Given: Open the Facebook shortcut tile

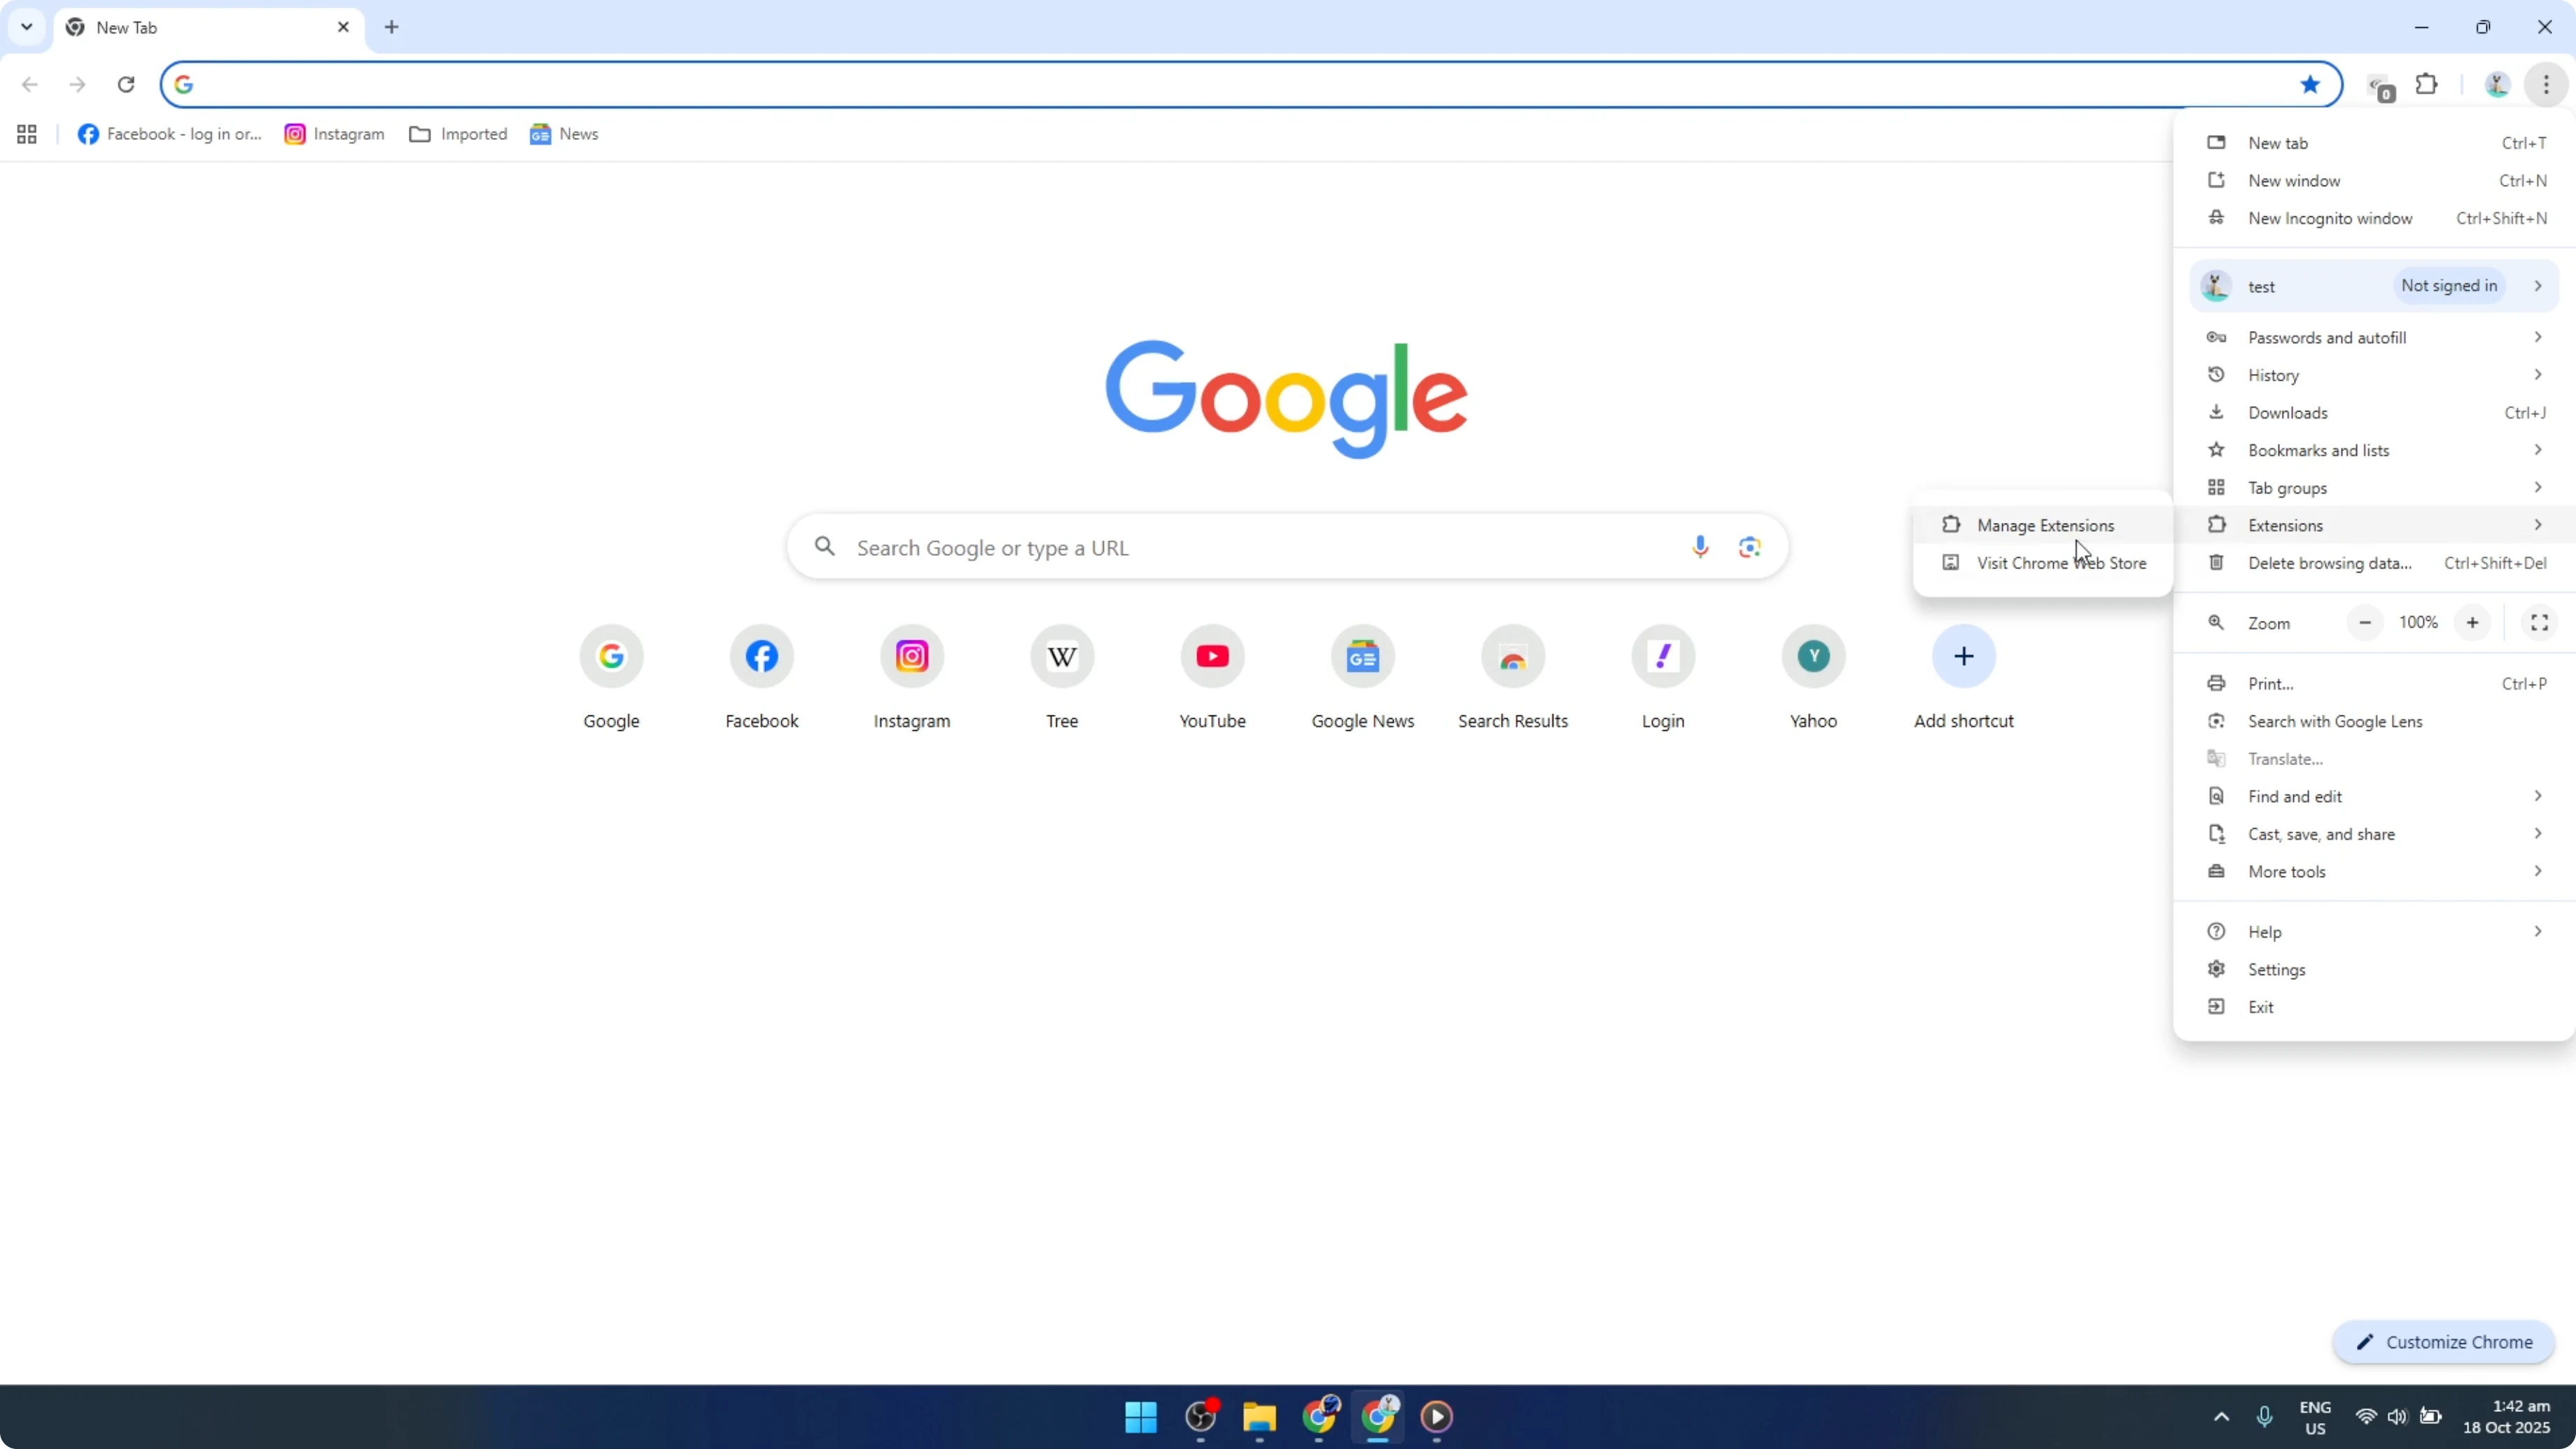Looking at the screenshot, I should pos(761,678).
